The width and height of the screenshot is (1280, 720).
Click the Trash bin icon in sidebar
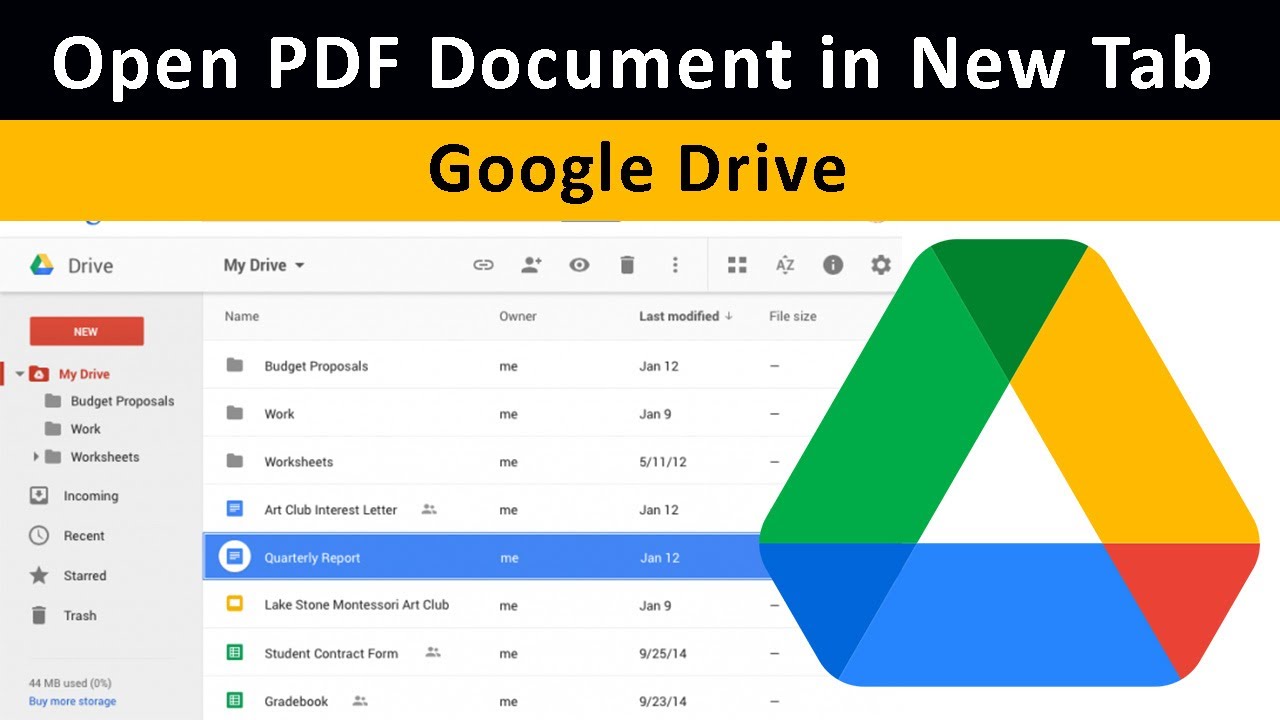coord(39,616)
